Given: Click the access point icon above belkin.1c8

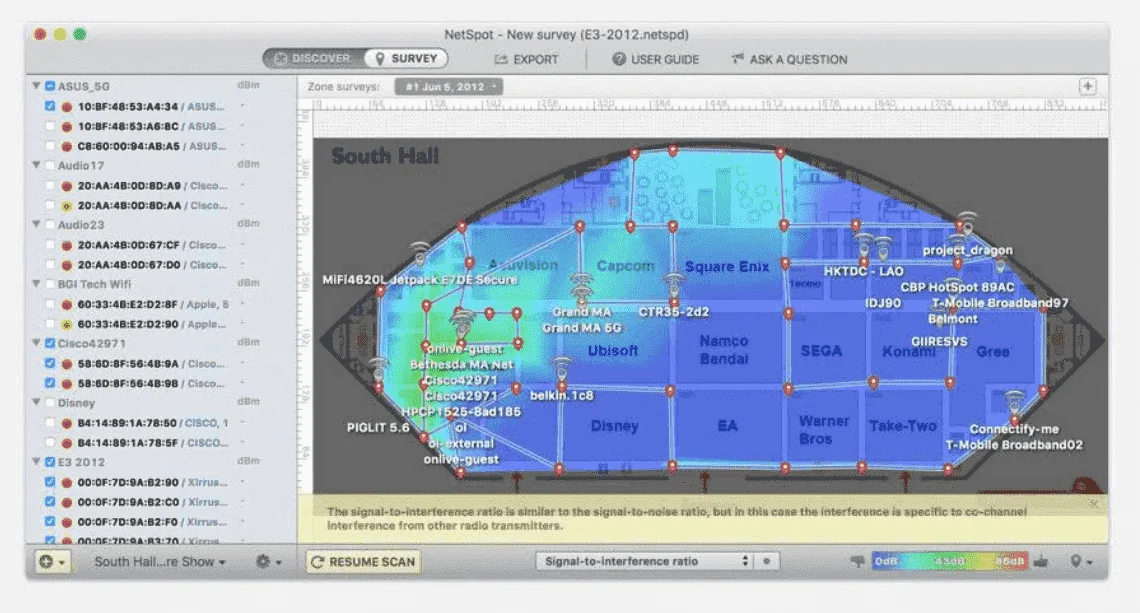Looking at the screenshot, I should (561, 367).
